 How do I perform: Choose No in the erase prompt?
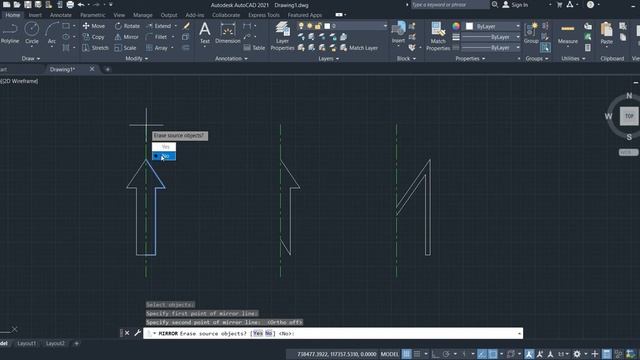pos(164,156)
